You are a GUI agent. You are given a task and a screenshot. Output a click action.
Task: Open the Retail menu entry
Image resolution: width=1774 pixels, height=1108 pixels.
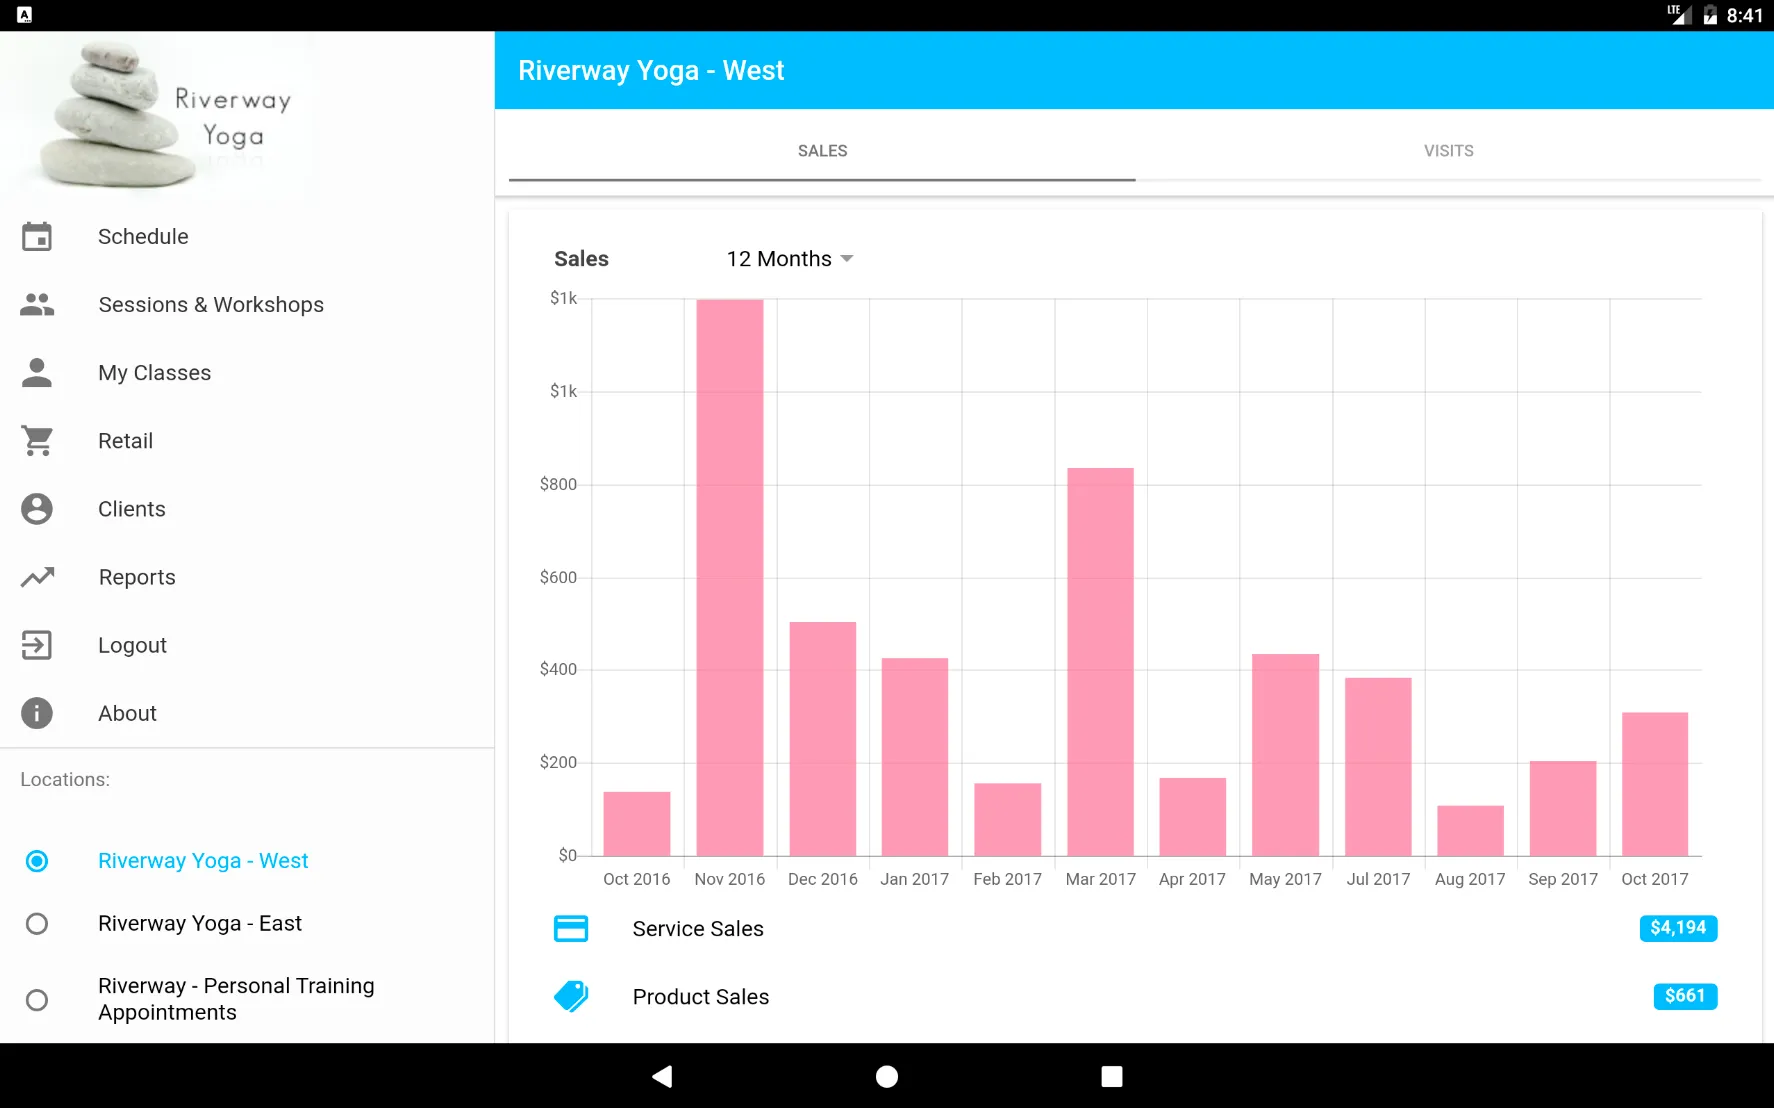click(x=247, y=441)
